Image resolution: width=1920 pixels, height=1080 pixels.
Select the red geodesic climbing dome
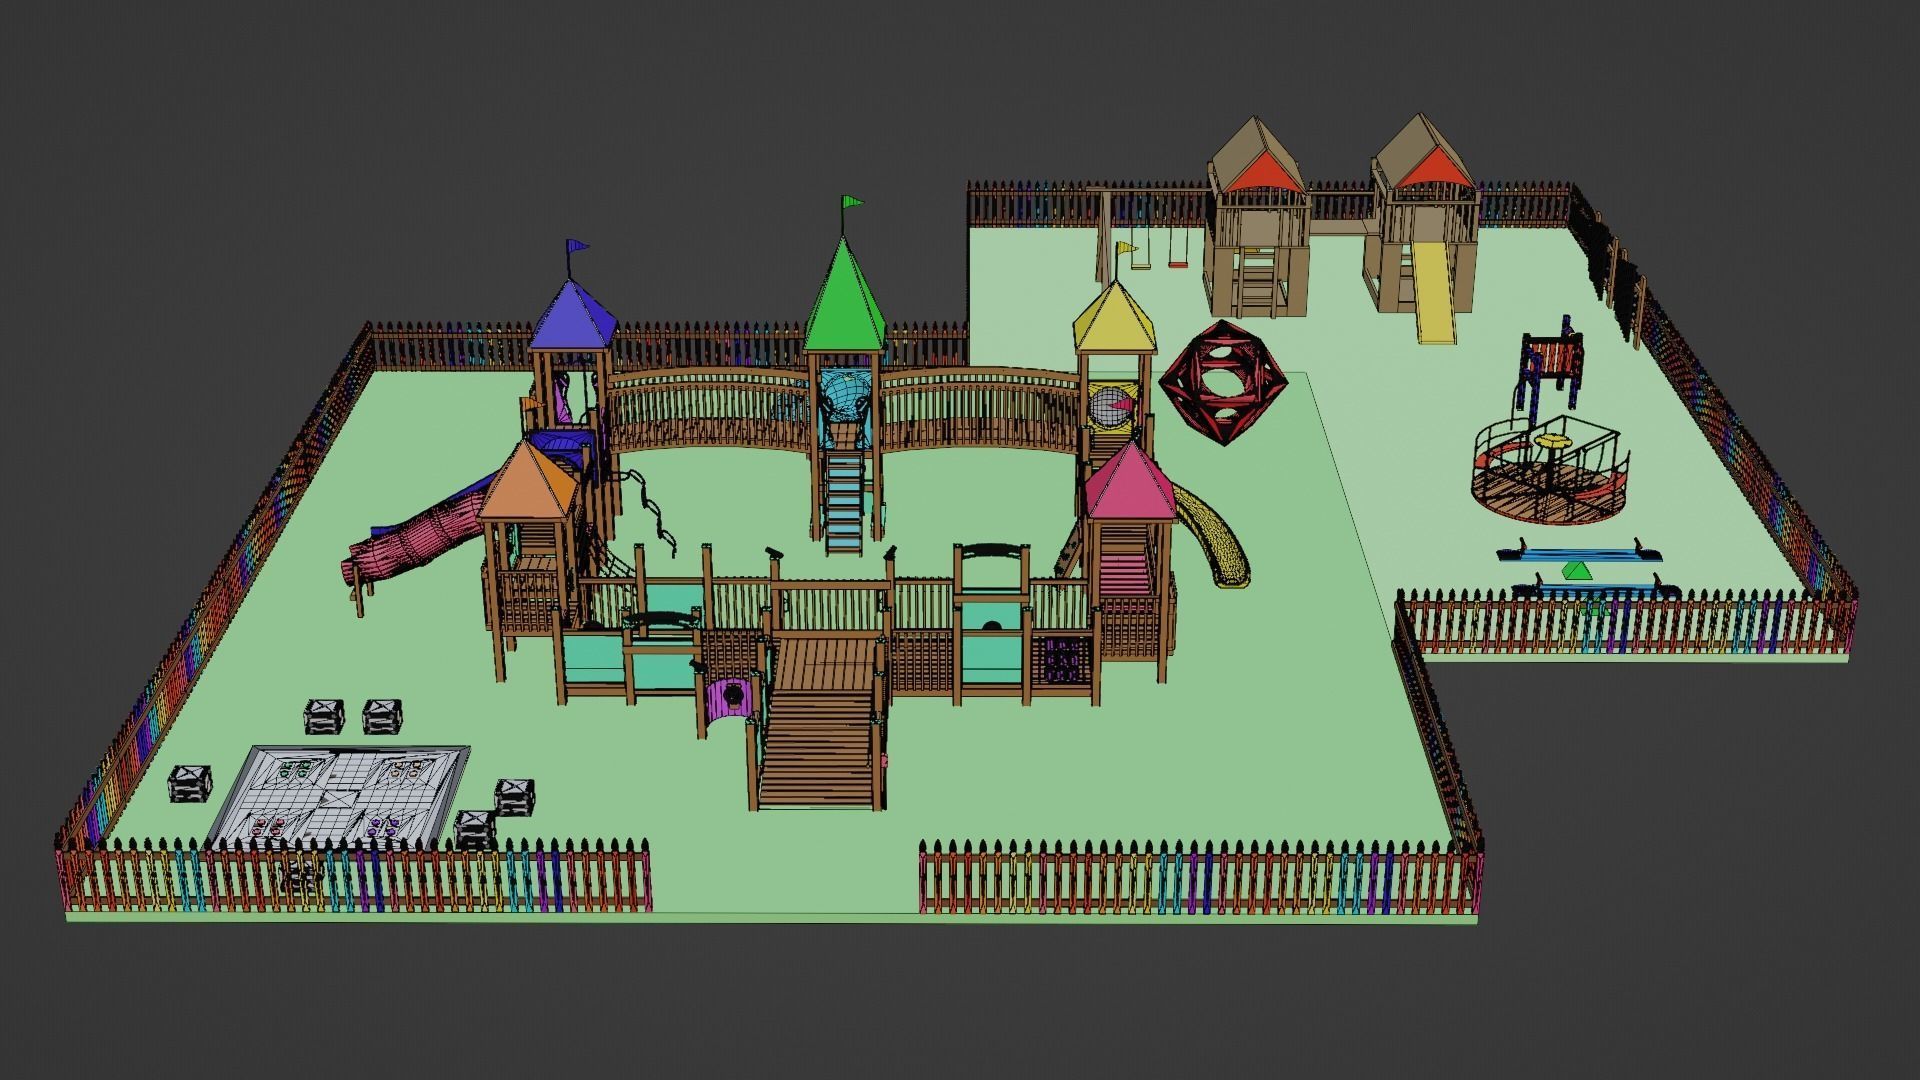(1224, 383)
